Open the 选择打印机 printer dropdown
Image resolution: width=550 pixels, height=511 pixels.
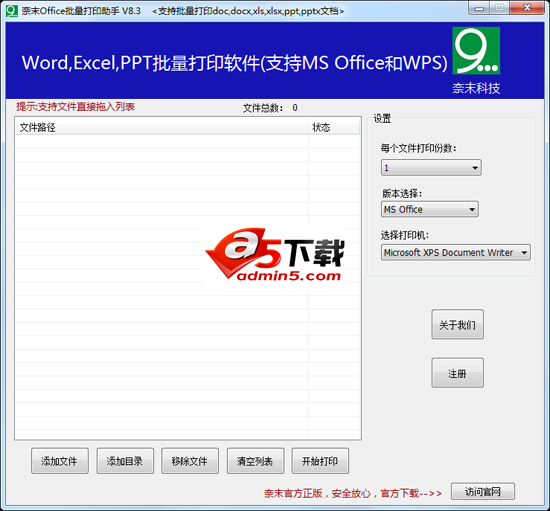(456, 253)
